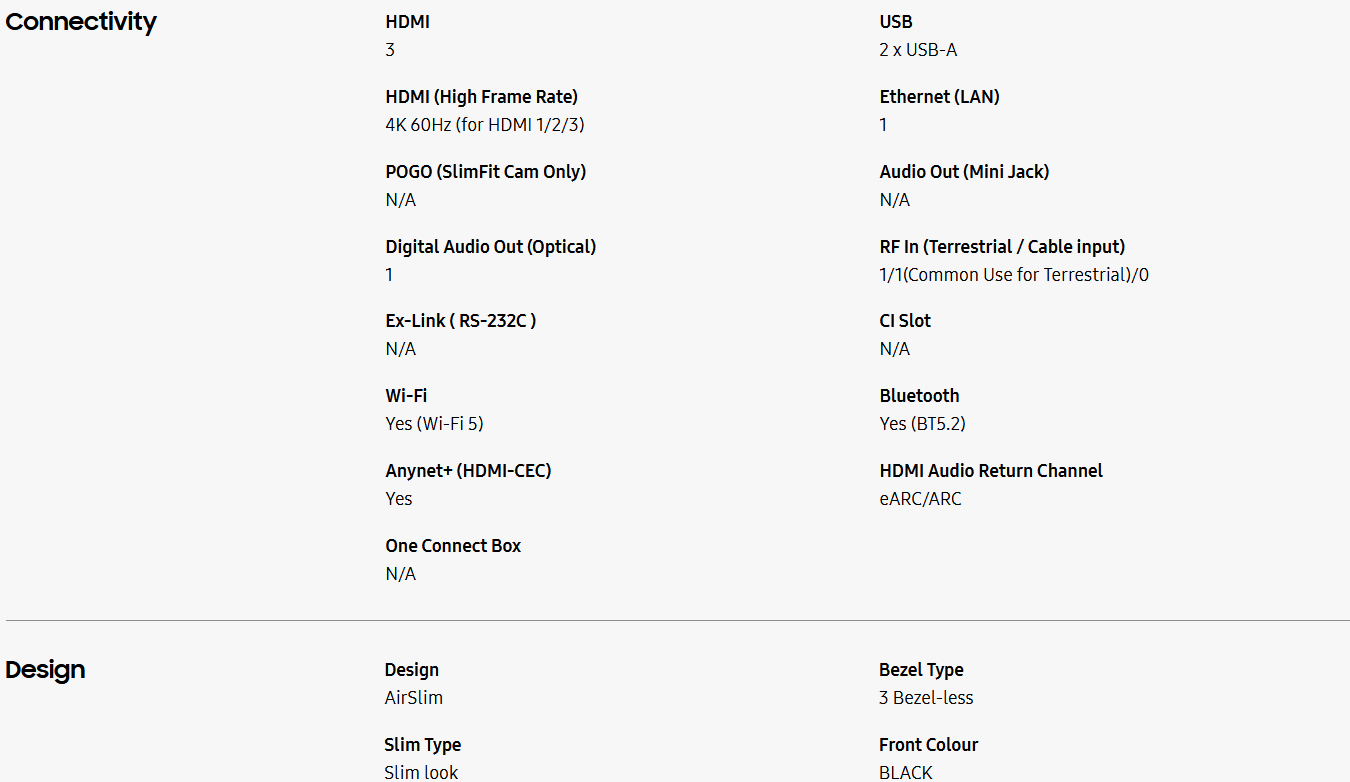Click the Yes (BT5.2) Bluetooth value
The image size is (1350, 782).
922,424
